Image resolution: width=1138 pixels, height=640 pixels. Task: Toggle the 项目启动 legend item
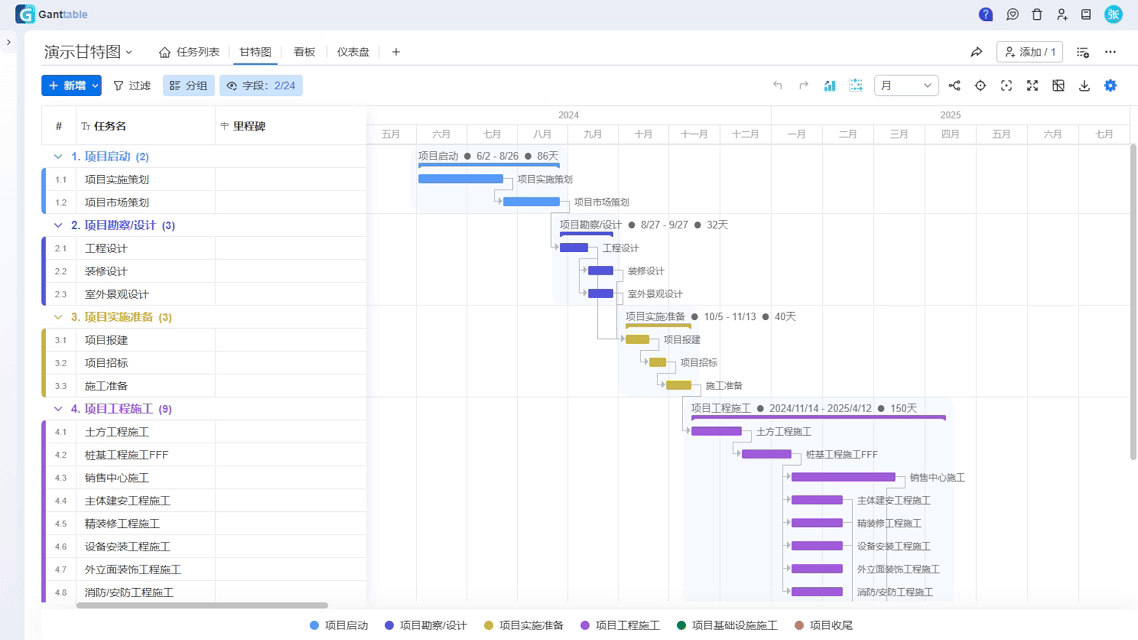click(x=339, y=625)
